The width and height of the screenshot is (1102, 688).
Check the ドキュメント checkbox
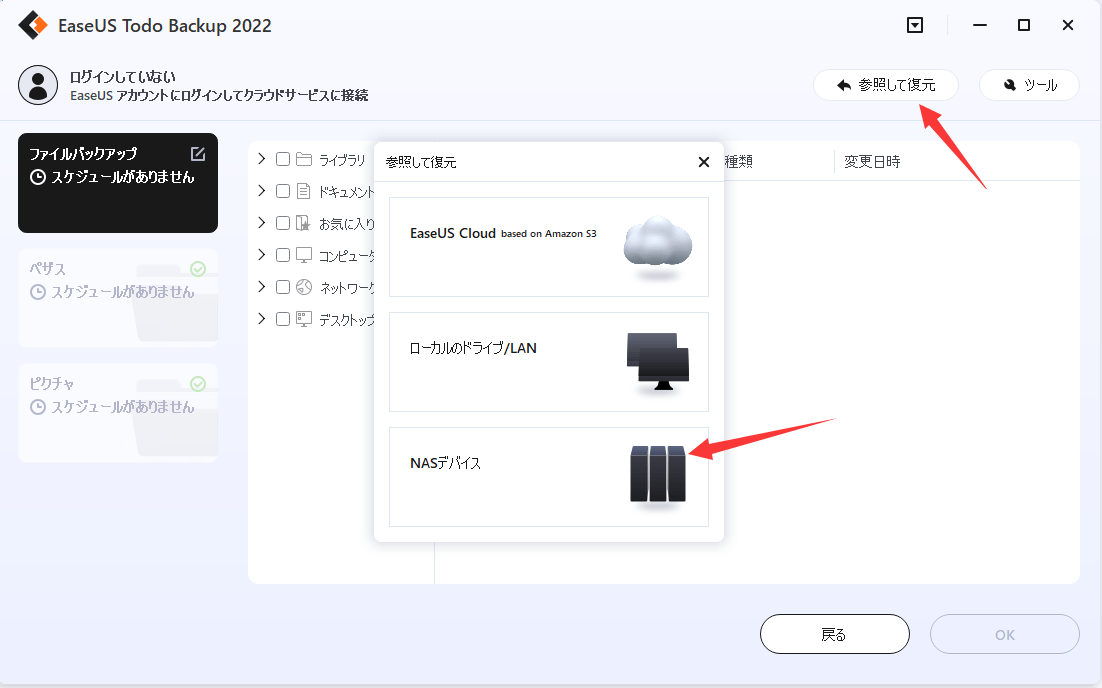(x=283, y=191)
